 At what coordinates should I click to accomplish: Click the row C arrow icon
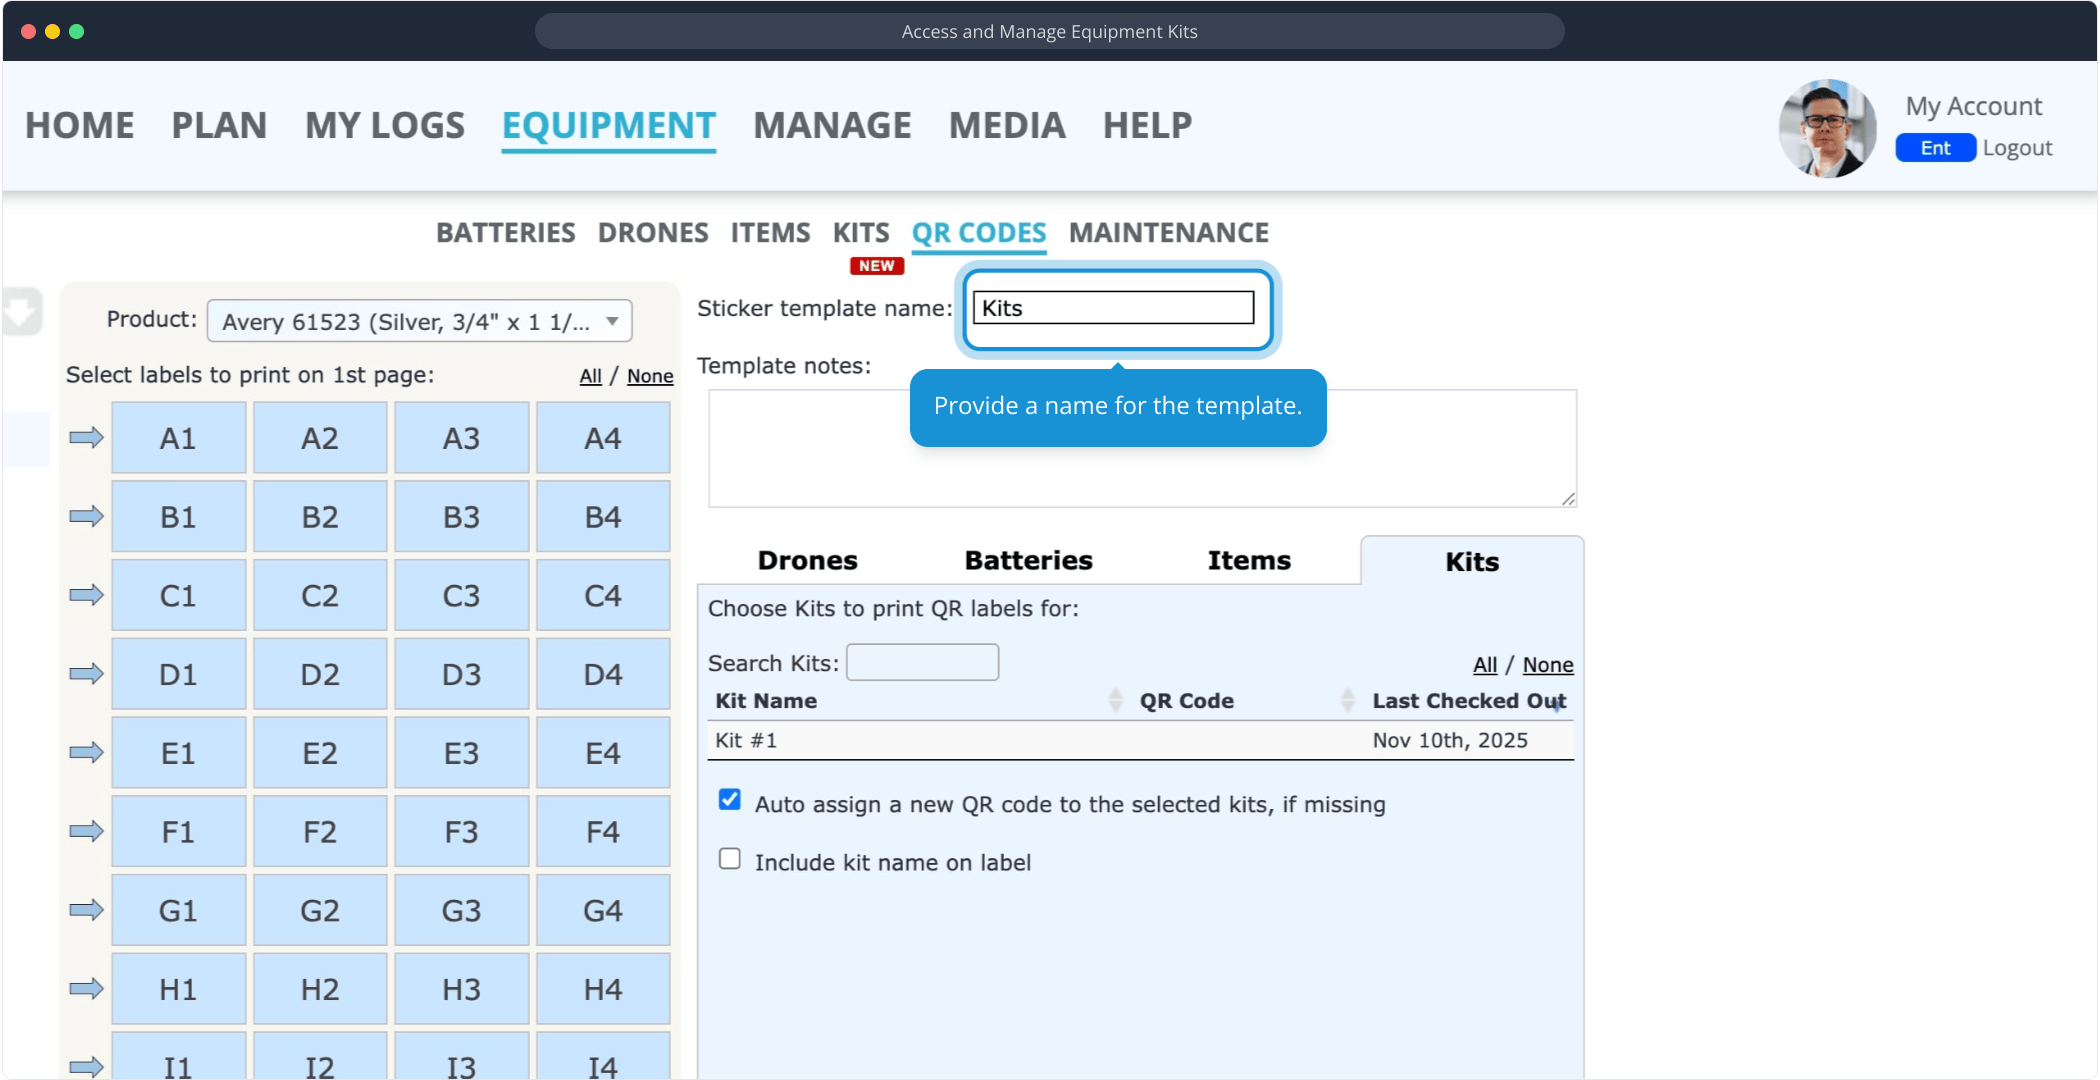coord(86,595)
